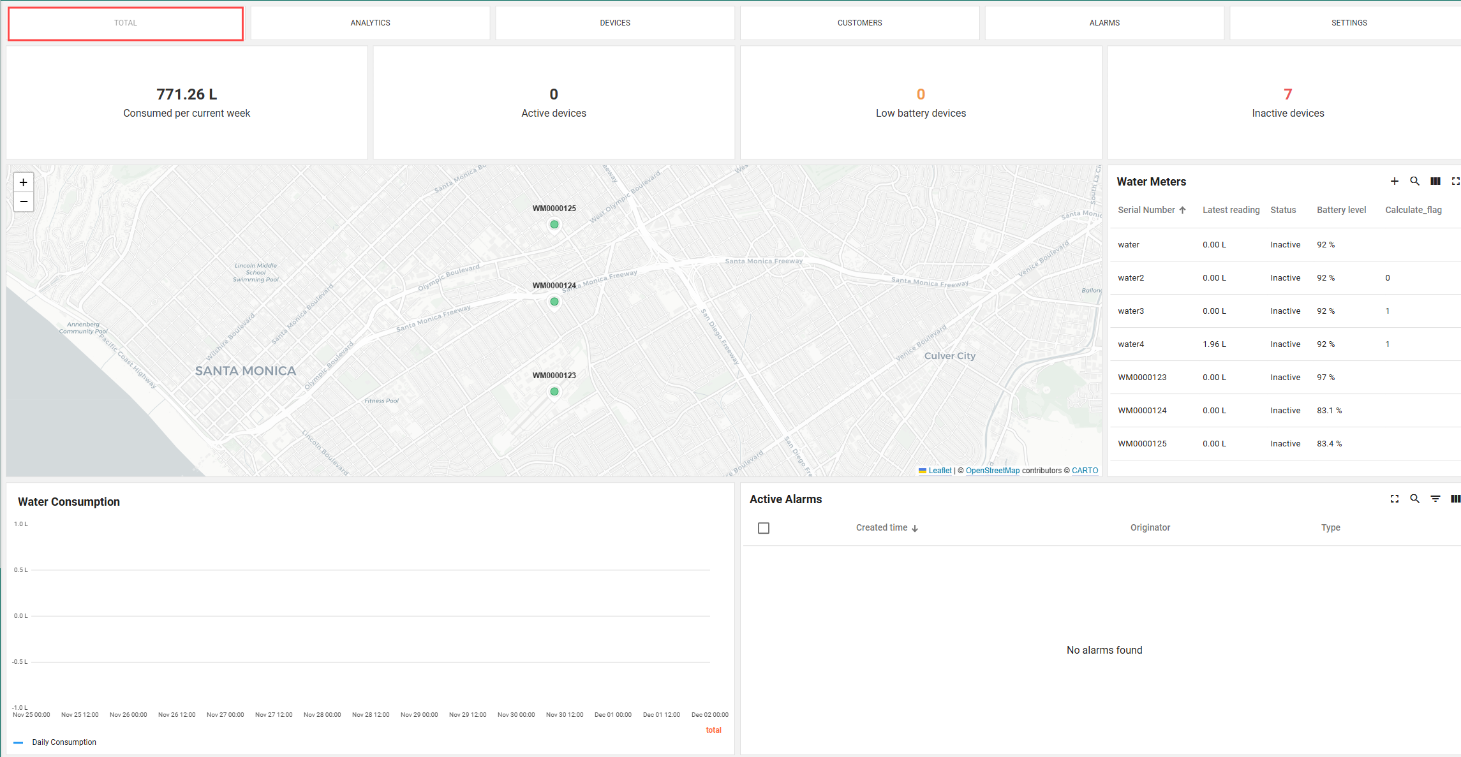Hide Daily Consumption series via chart legend
This screenshot has height=757, width=1461.
point(63,742)
